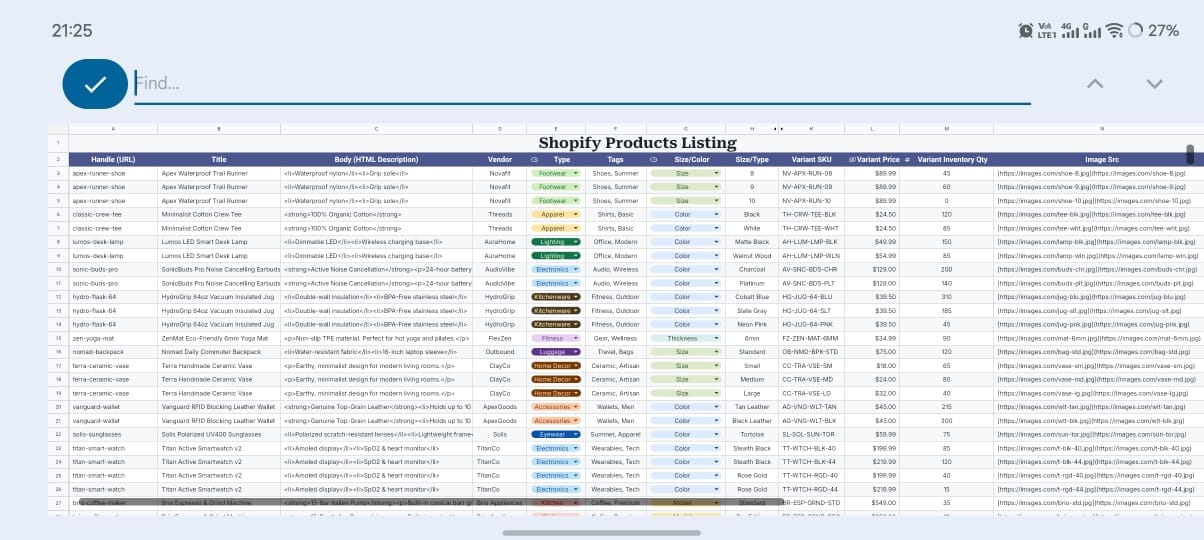1204x540 pixels.
Task: Click the FlexZen vendor cell
Action: pos(500,338)
